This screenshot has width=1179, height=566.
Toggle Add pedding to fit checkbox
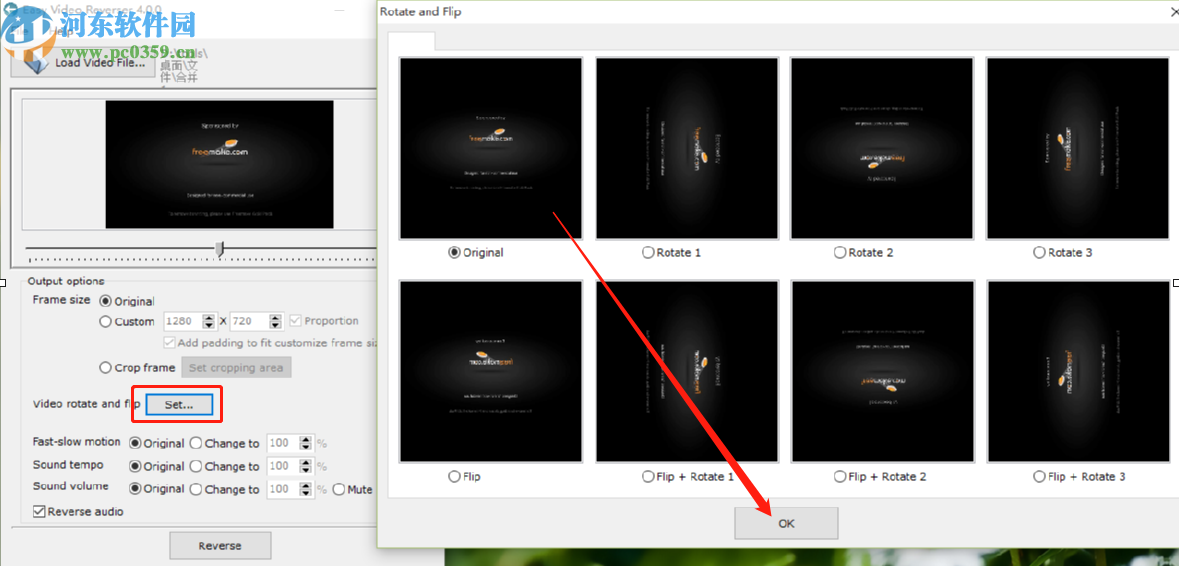tap(271, 343)
